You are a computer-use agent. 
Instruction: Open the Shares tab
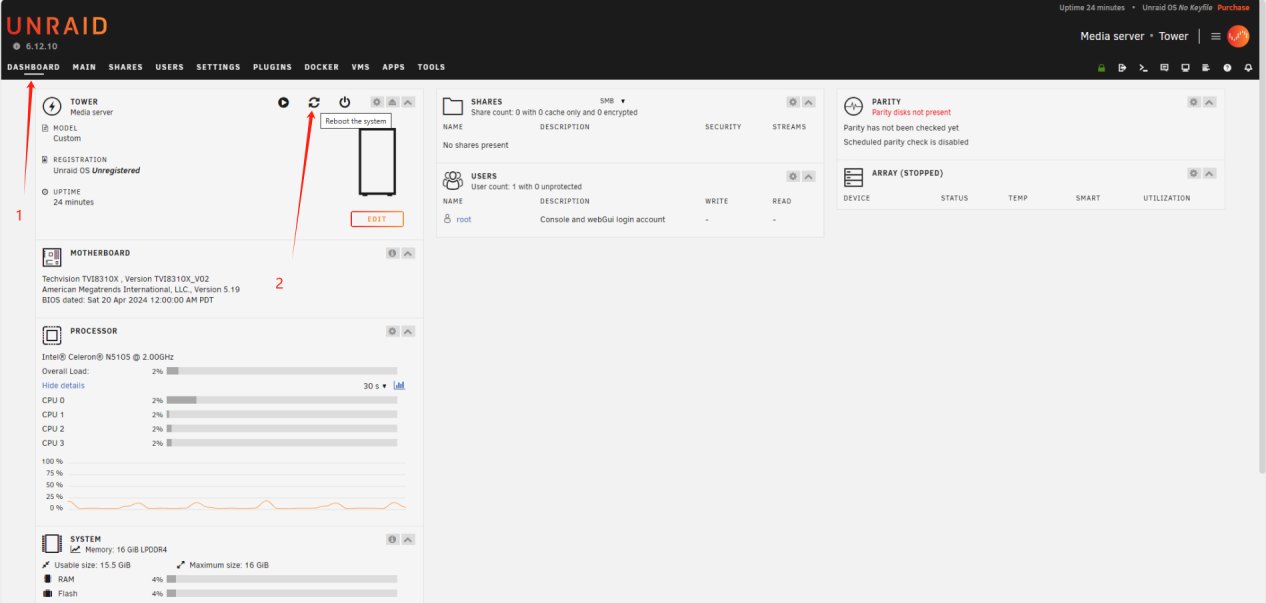point(126,67)
